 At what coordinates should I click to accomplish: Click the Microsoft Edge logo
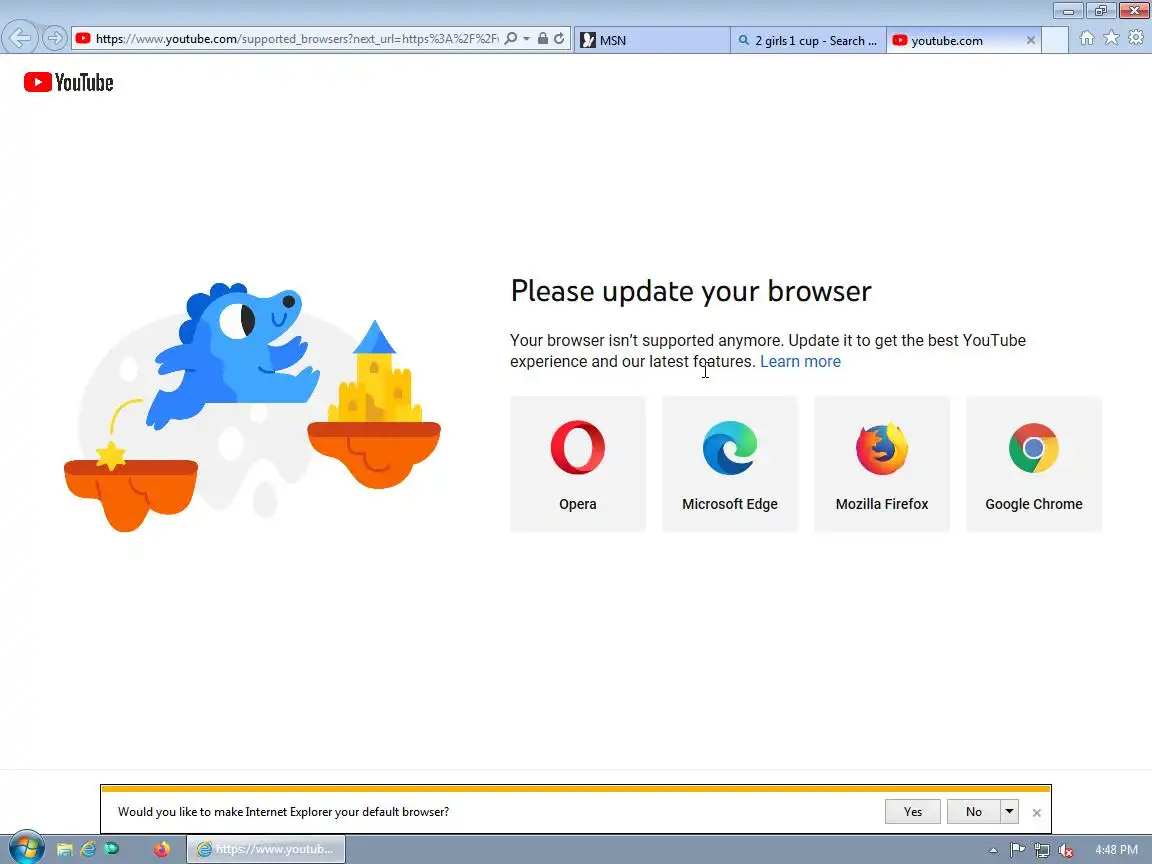730,447
